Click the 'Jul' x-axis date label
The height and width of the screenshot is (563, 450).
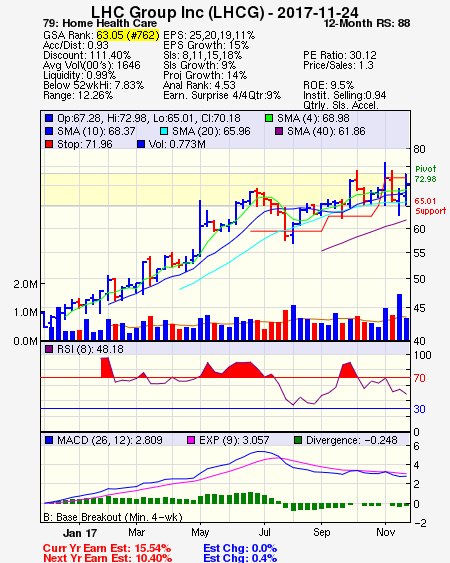(264, 532)
